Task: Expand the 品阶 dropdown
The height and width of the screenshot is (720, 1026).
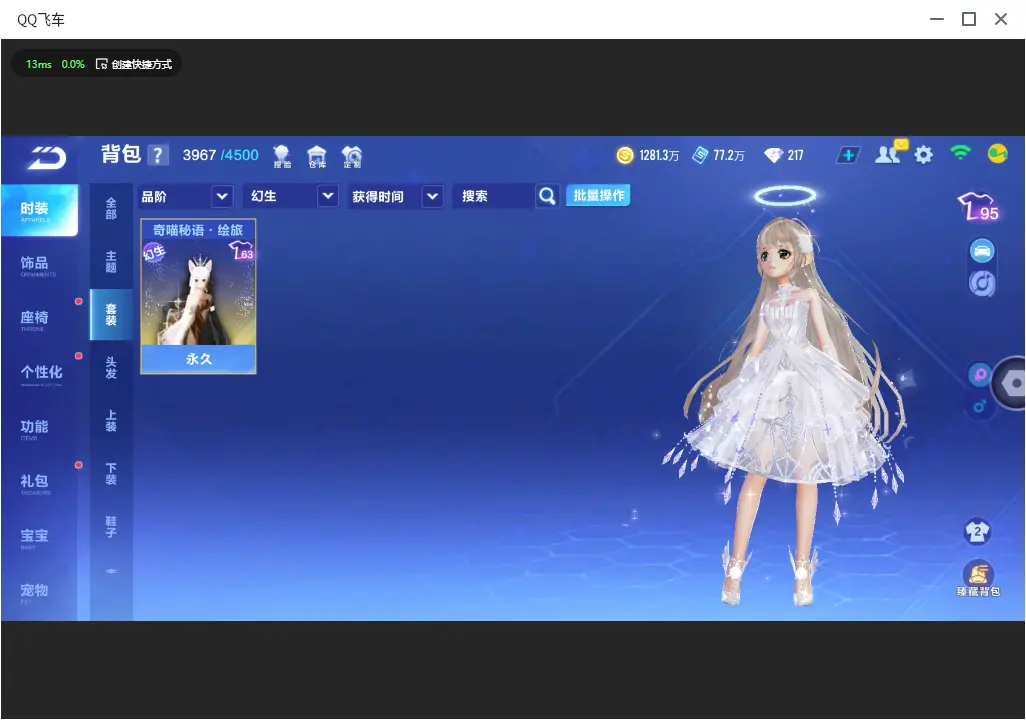Action: coord(186,196)
